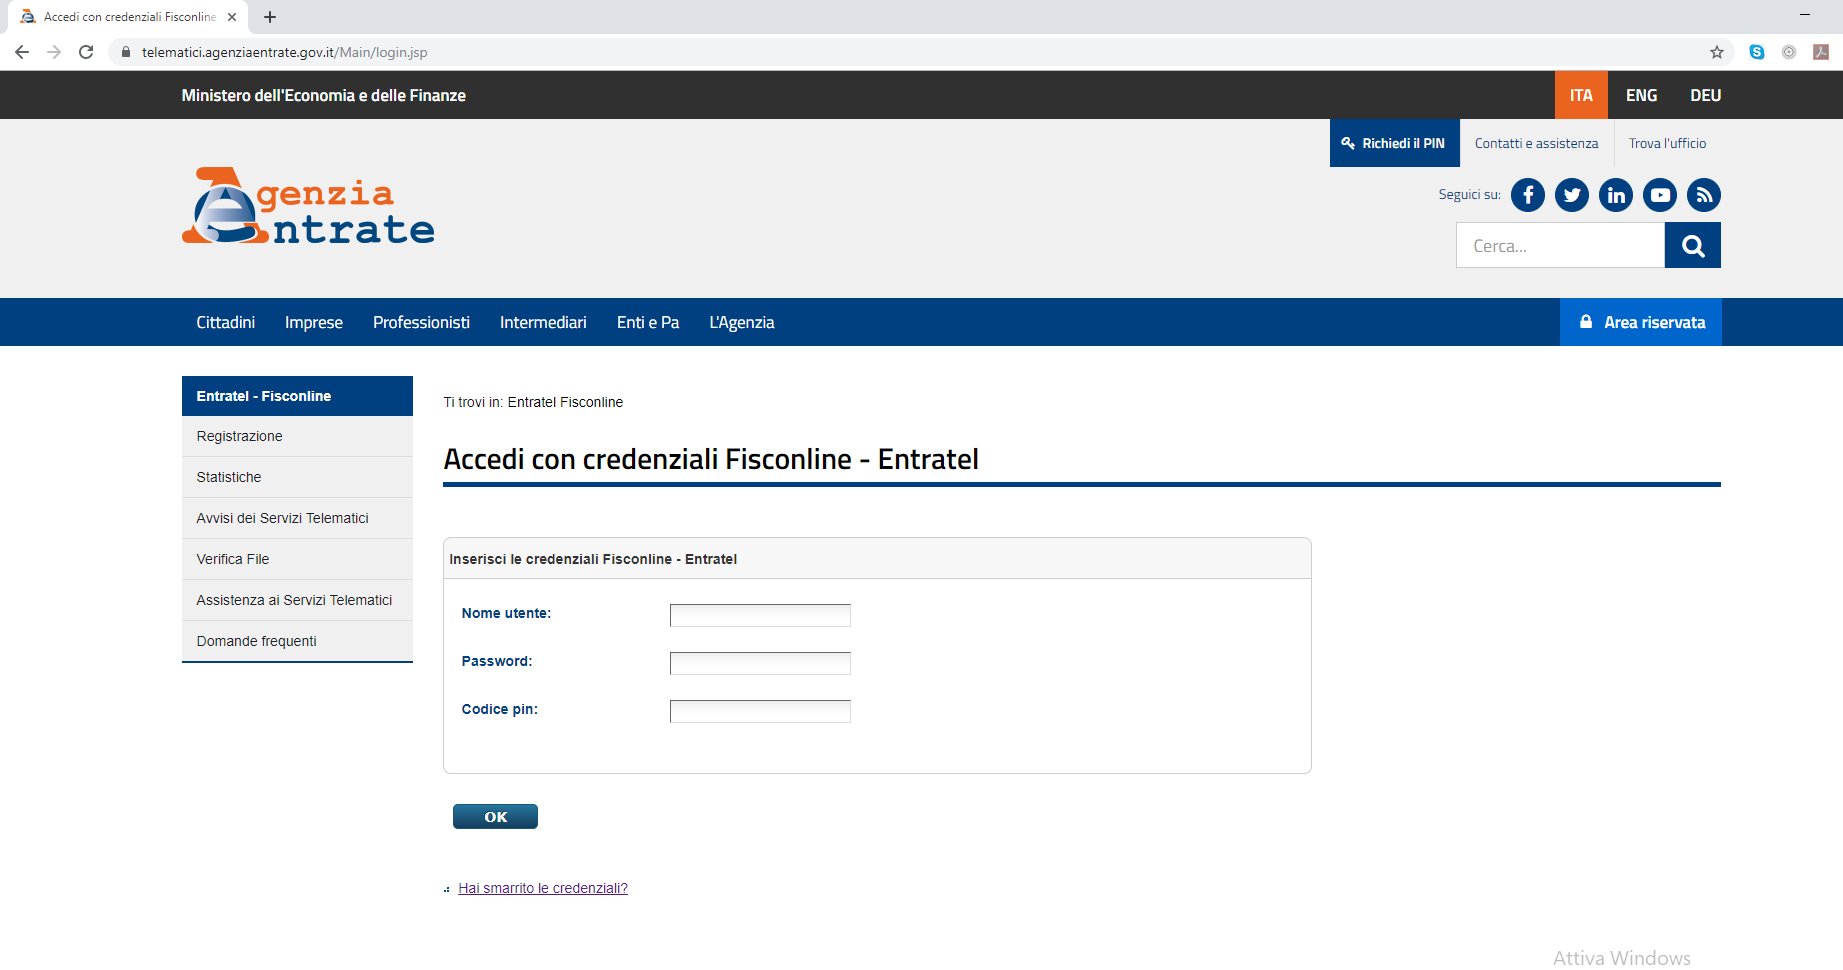The height and width of the screenshot is (970, 1843).
Task: Open Avvisi dei Servizi Telematici
Action: (x=297, y=518)
